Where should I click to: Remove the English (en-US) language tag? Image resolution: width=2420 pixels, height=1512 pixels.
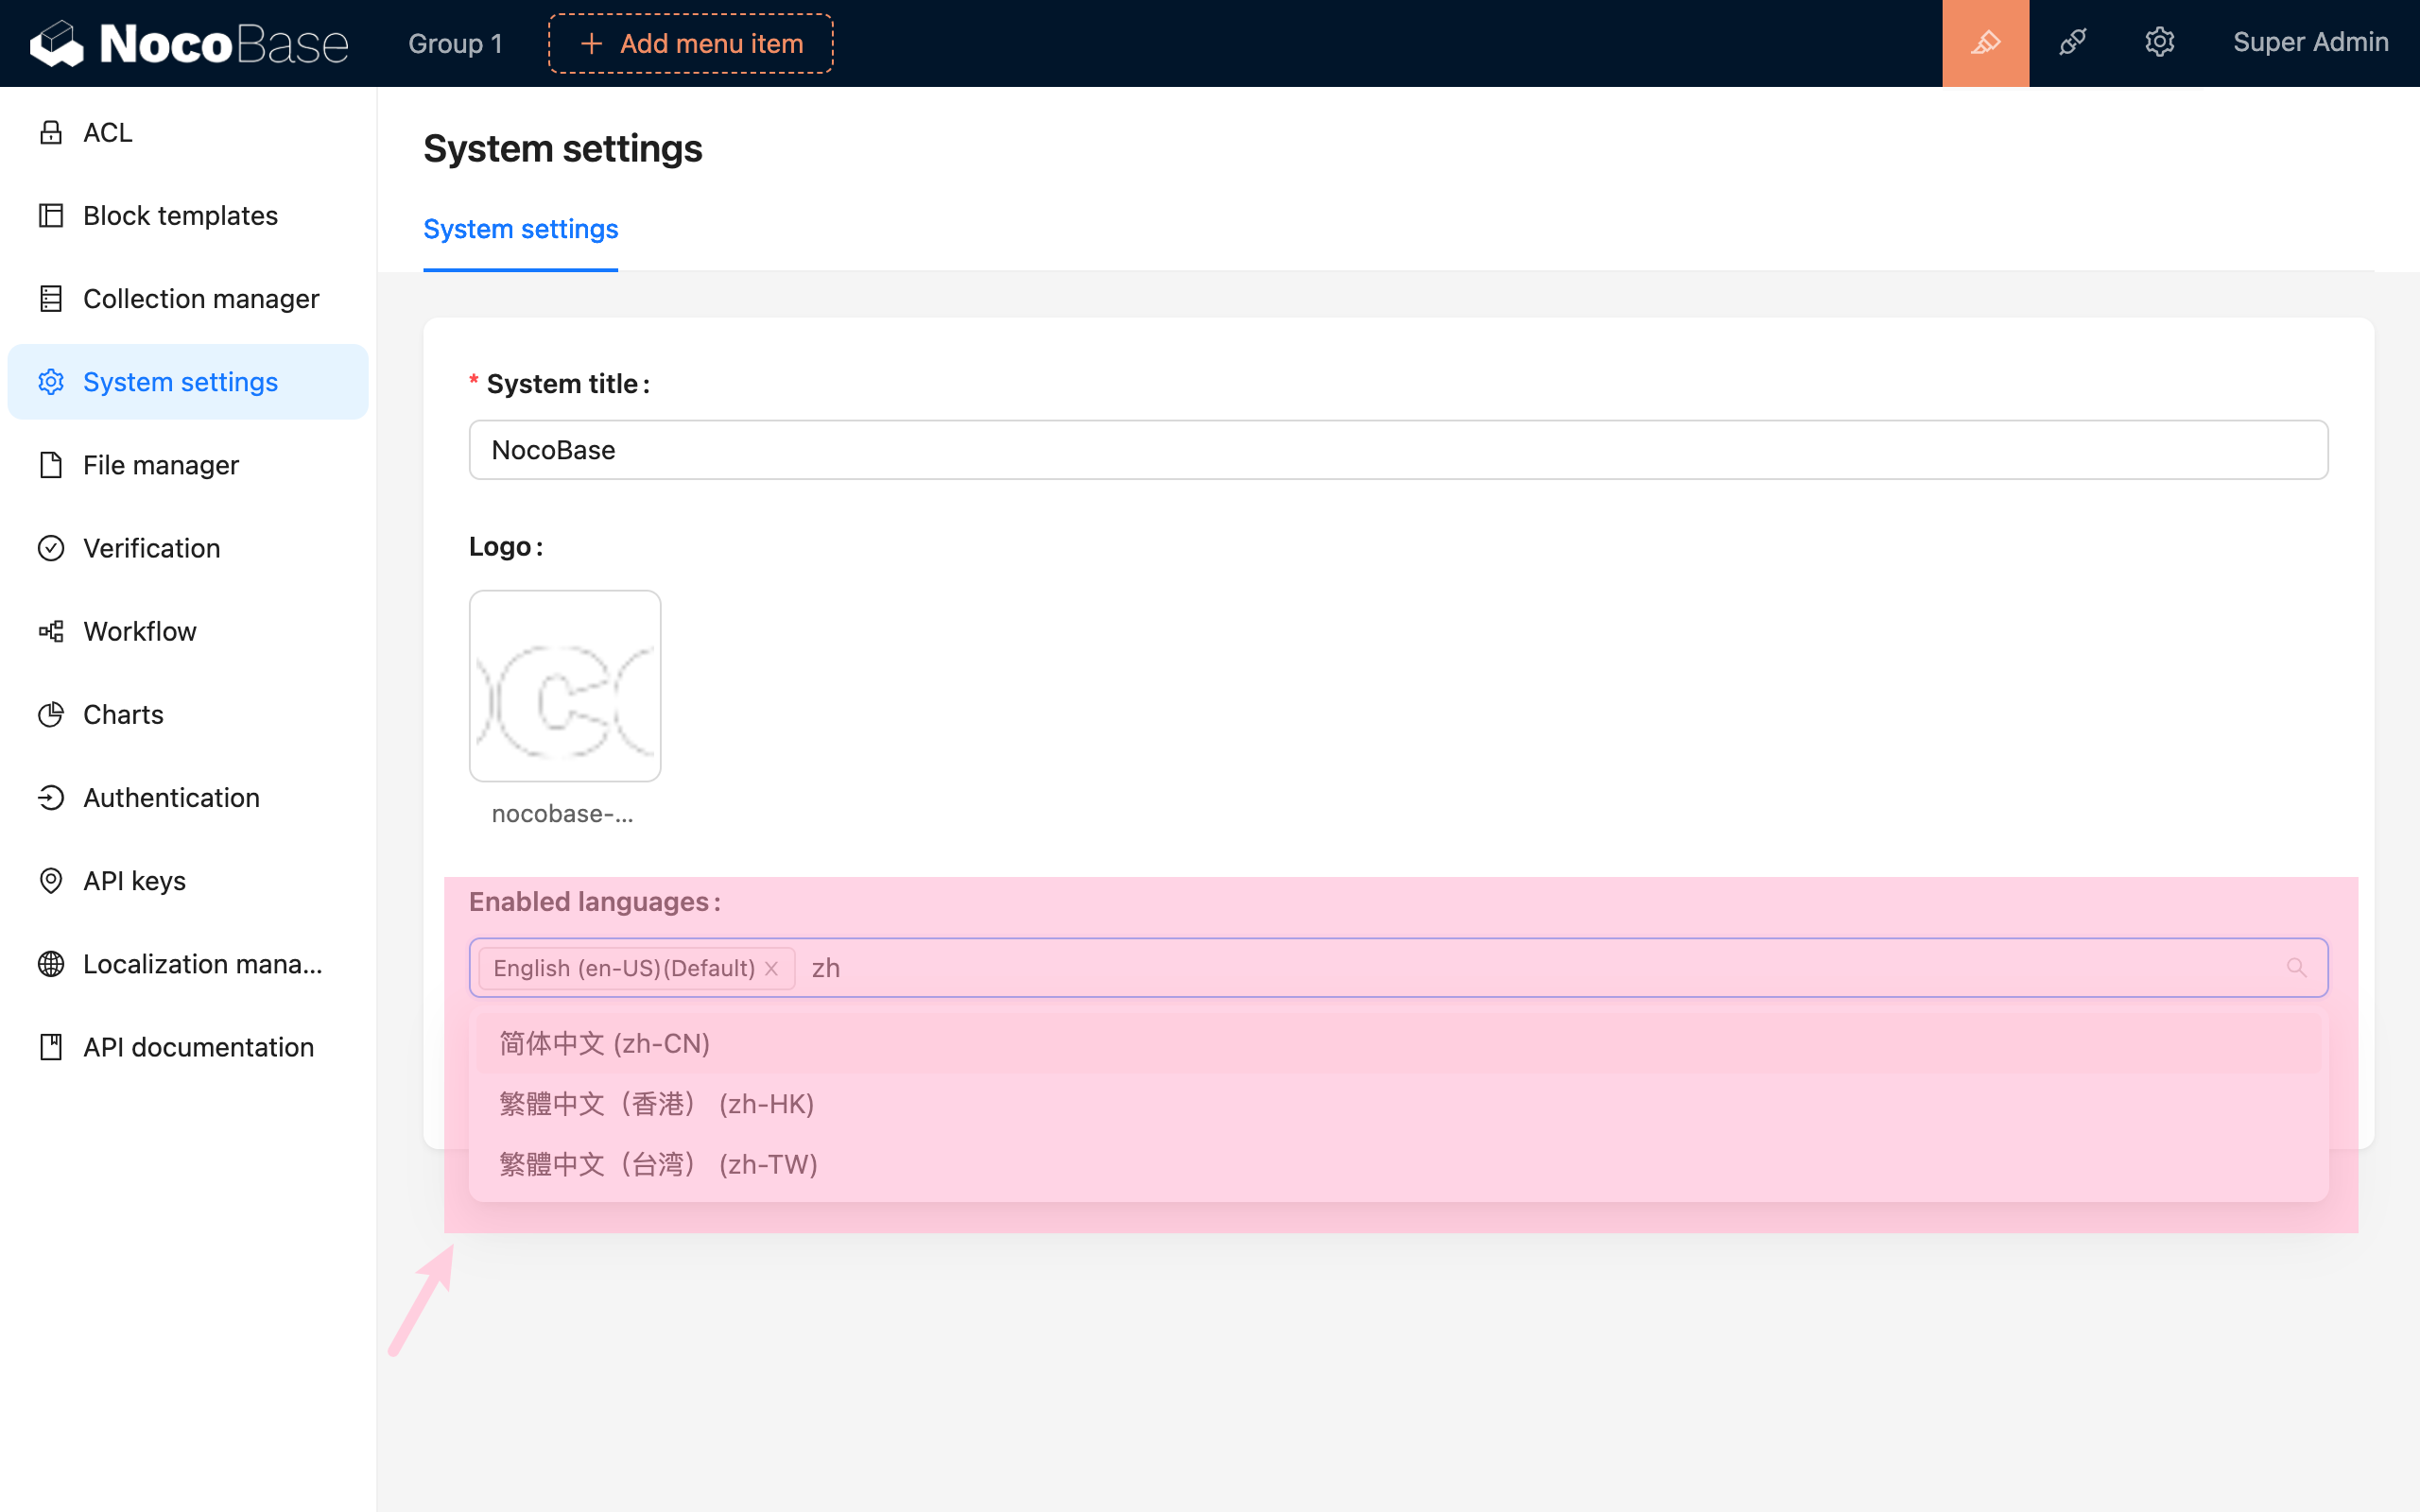[x=771, y=968]
